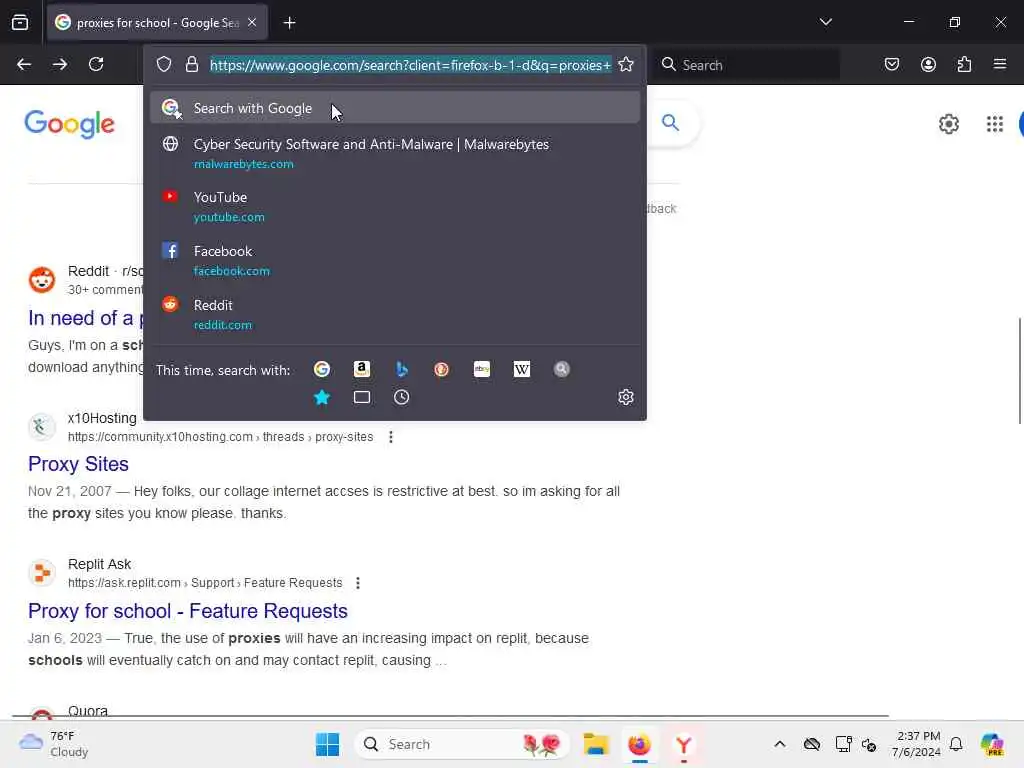Open Google quick settings gear
1024x768 pixels.
click(x=948, y=123)
